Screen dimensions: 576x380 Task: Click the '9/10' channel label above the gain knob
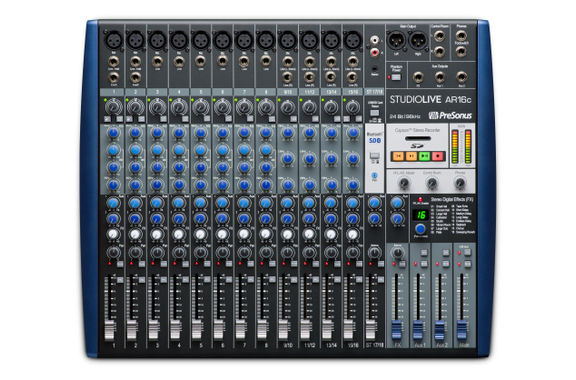click(288, 92)
